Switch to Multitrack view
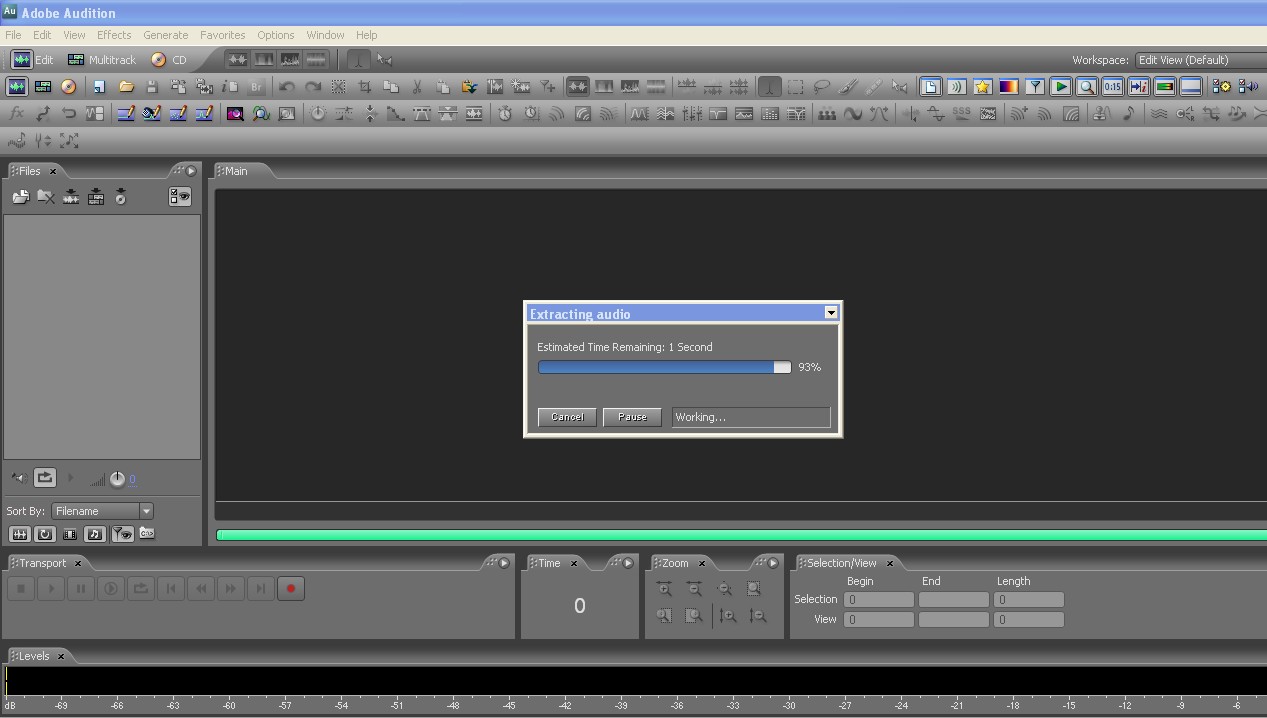Viewport: 1267px width, 718px height. tap(101, 60)
